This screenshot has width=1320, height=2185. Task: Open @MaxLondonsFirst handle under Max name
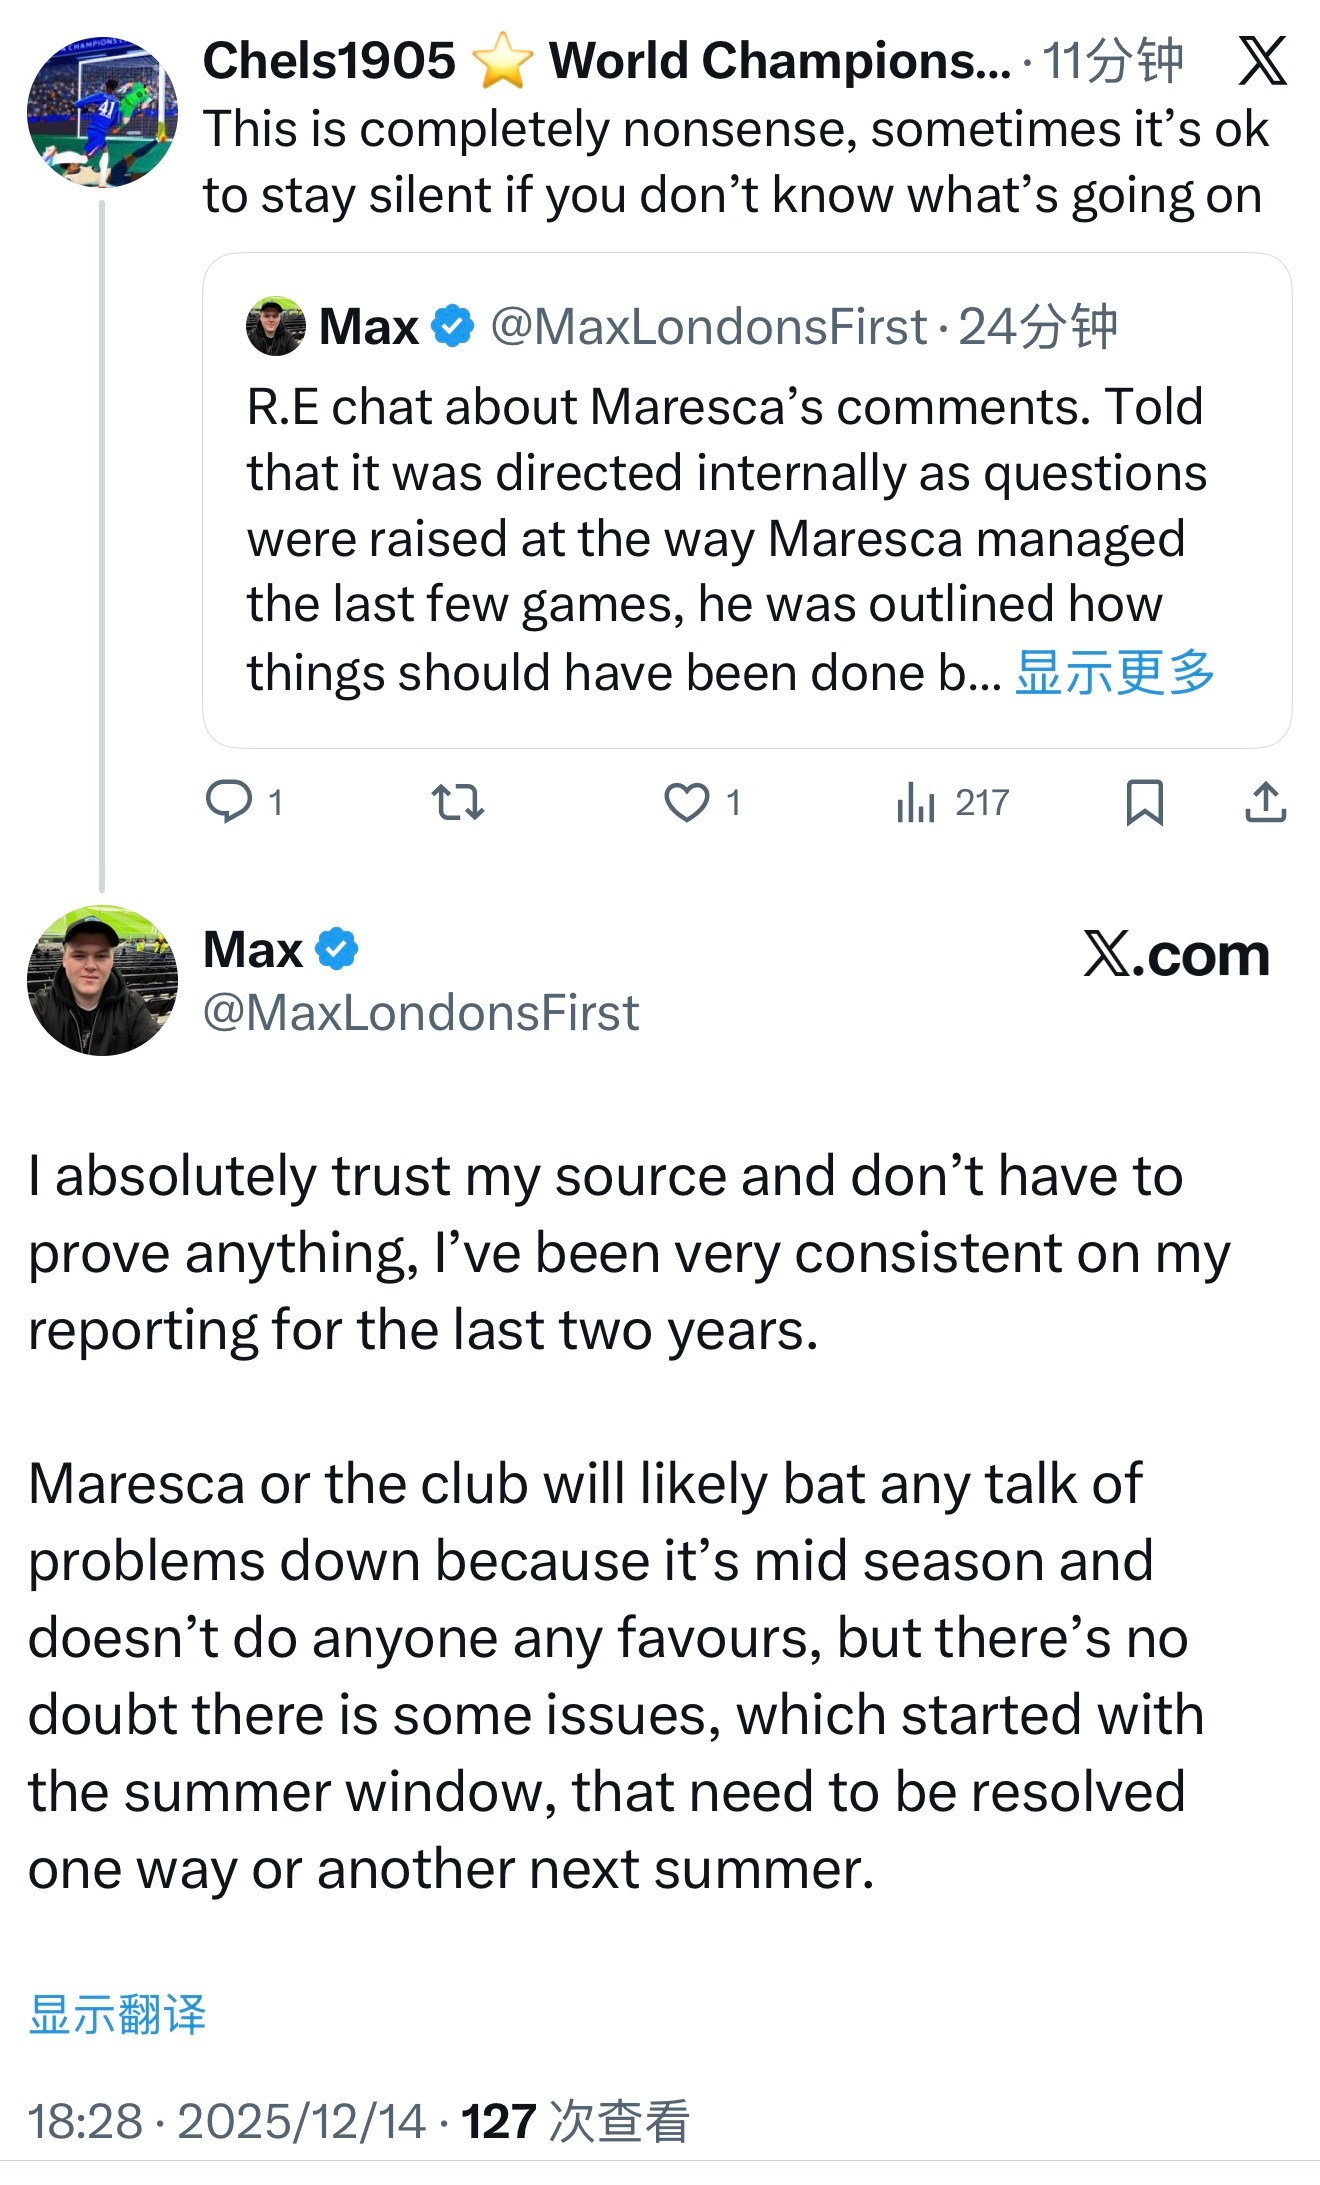[x=421, y=1013]
